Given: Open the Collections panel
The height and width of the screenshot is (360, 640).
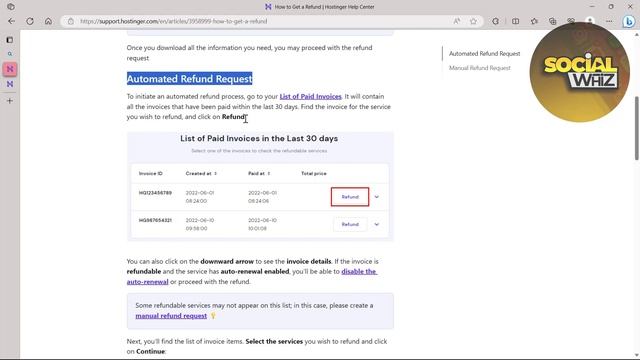Looking at the screenshot, I should [x=553, y=21].
